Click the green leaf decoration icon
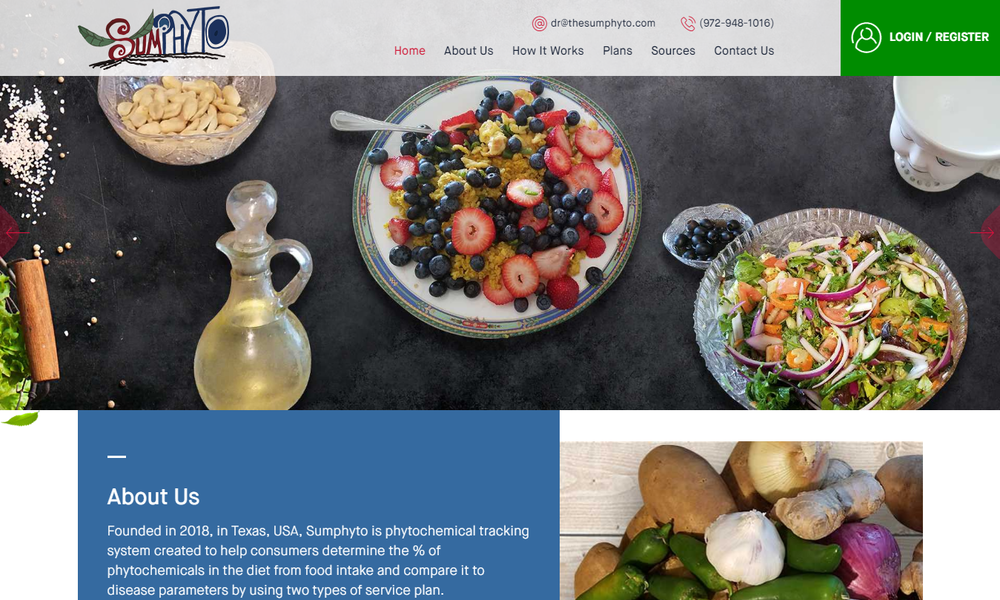This screenshot has height=600, width=1000. click(20, 418)
